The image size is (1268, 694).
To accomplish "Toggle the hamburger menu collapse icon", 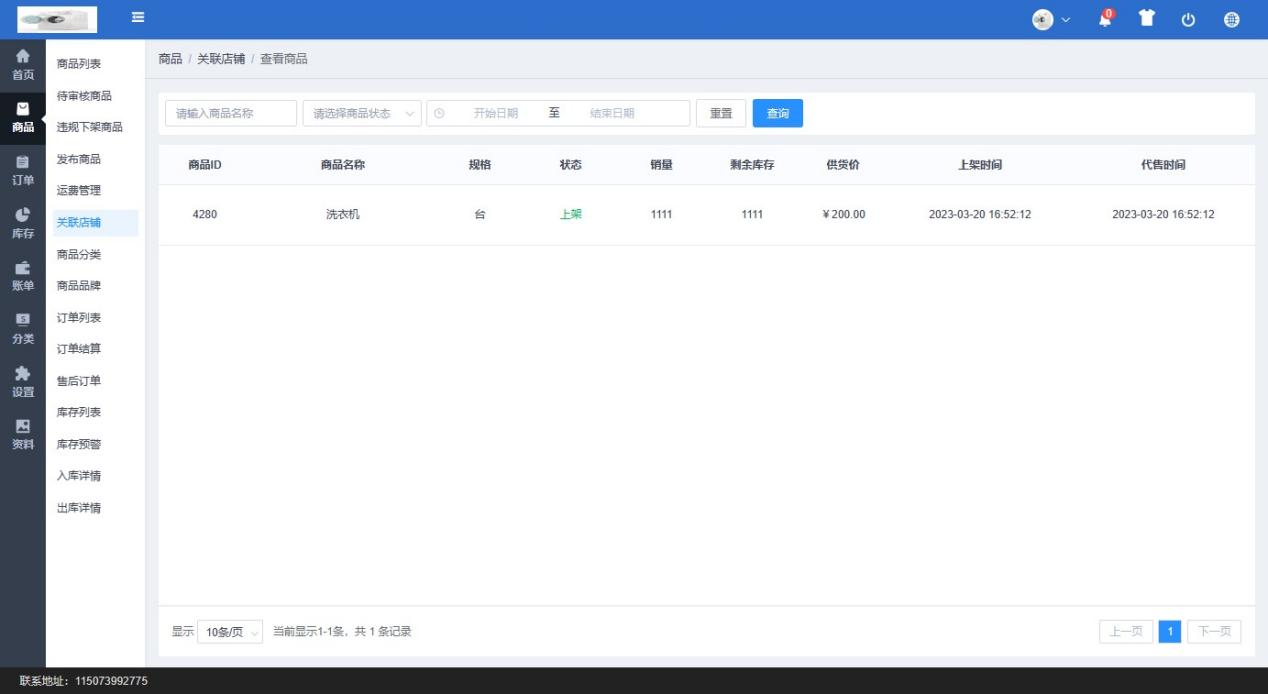I will click(x=137, y=17).
